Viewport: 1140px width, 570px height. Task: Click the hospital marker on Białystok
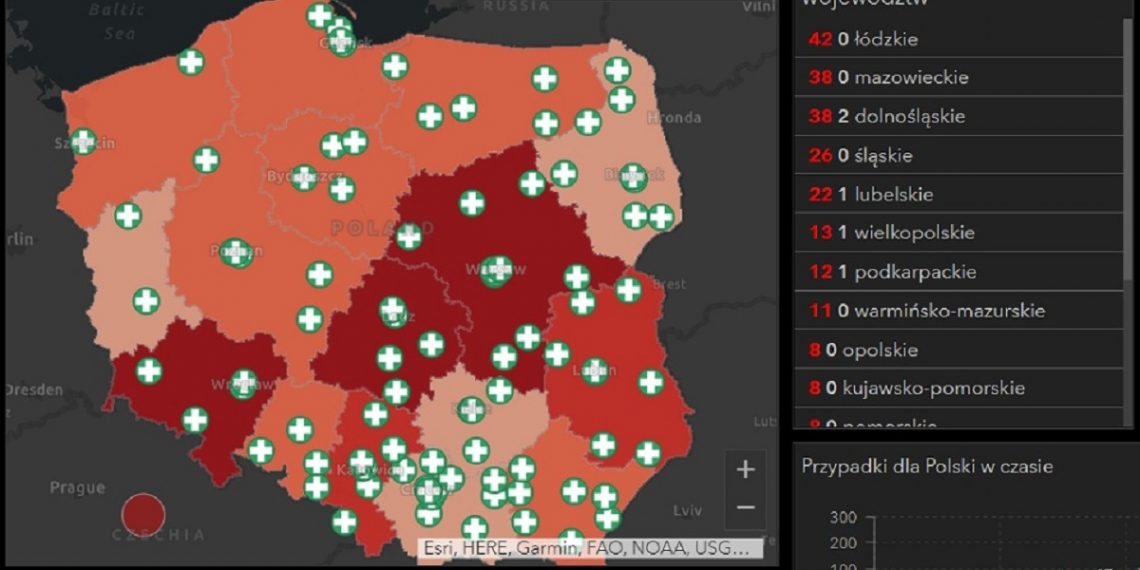pyautogui.click(x=634, y=177)
